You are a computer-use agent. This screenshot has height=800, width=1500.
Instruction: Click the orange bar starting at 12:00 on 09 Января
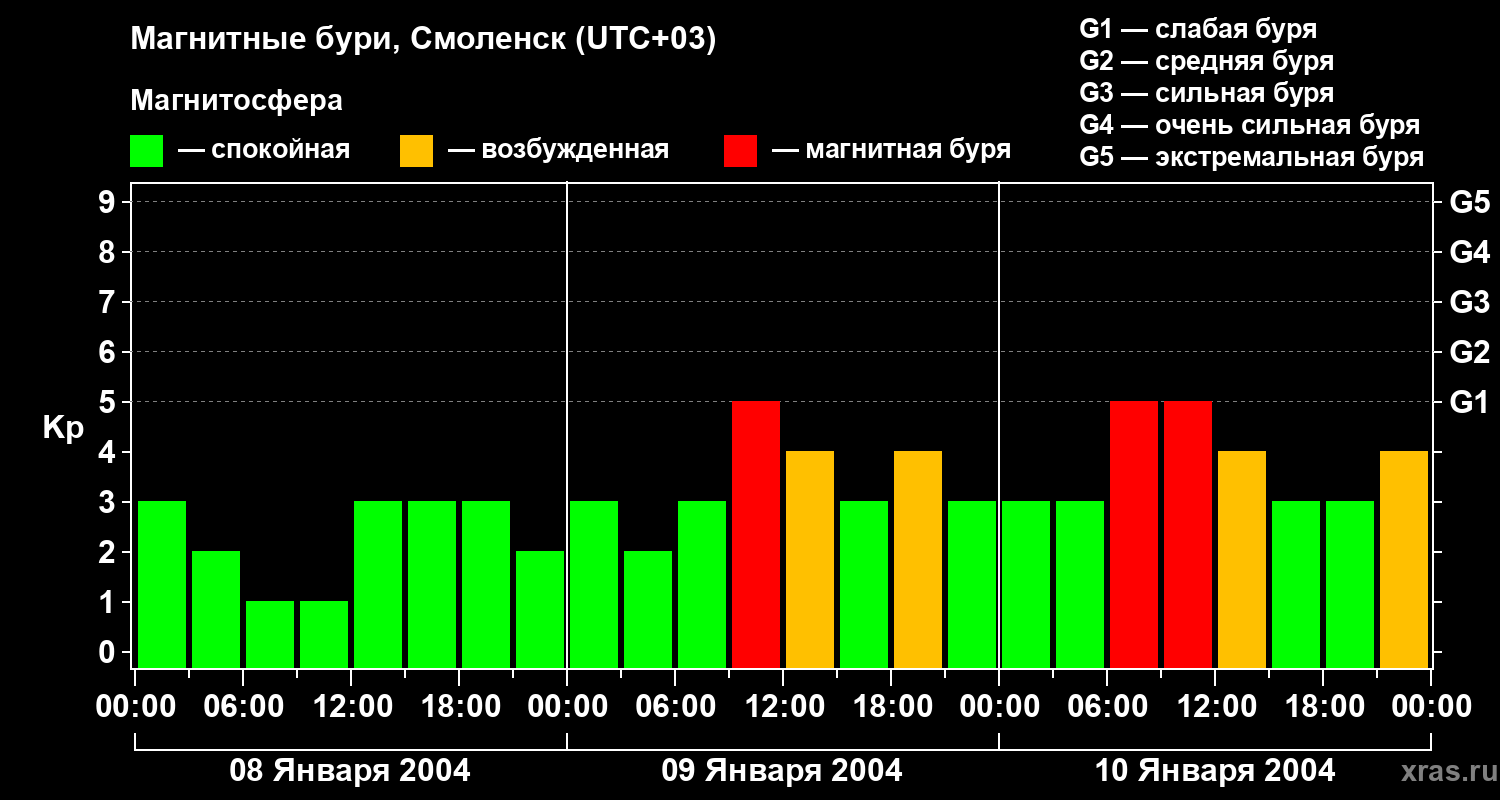coord(810,560)
